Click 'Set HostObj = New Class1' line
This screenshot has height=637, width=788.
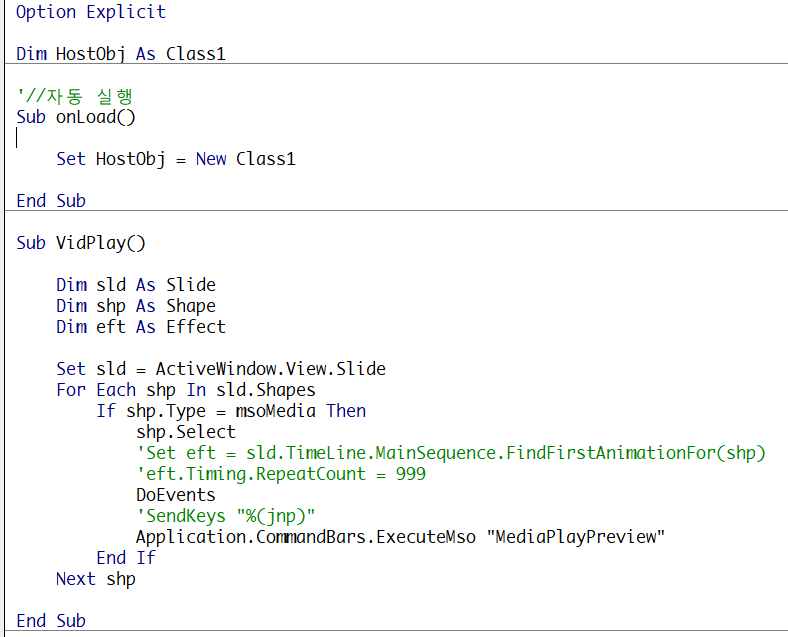(x=176, y=159)
